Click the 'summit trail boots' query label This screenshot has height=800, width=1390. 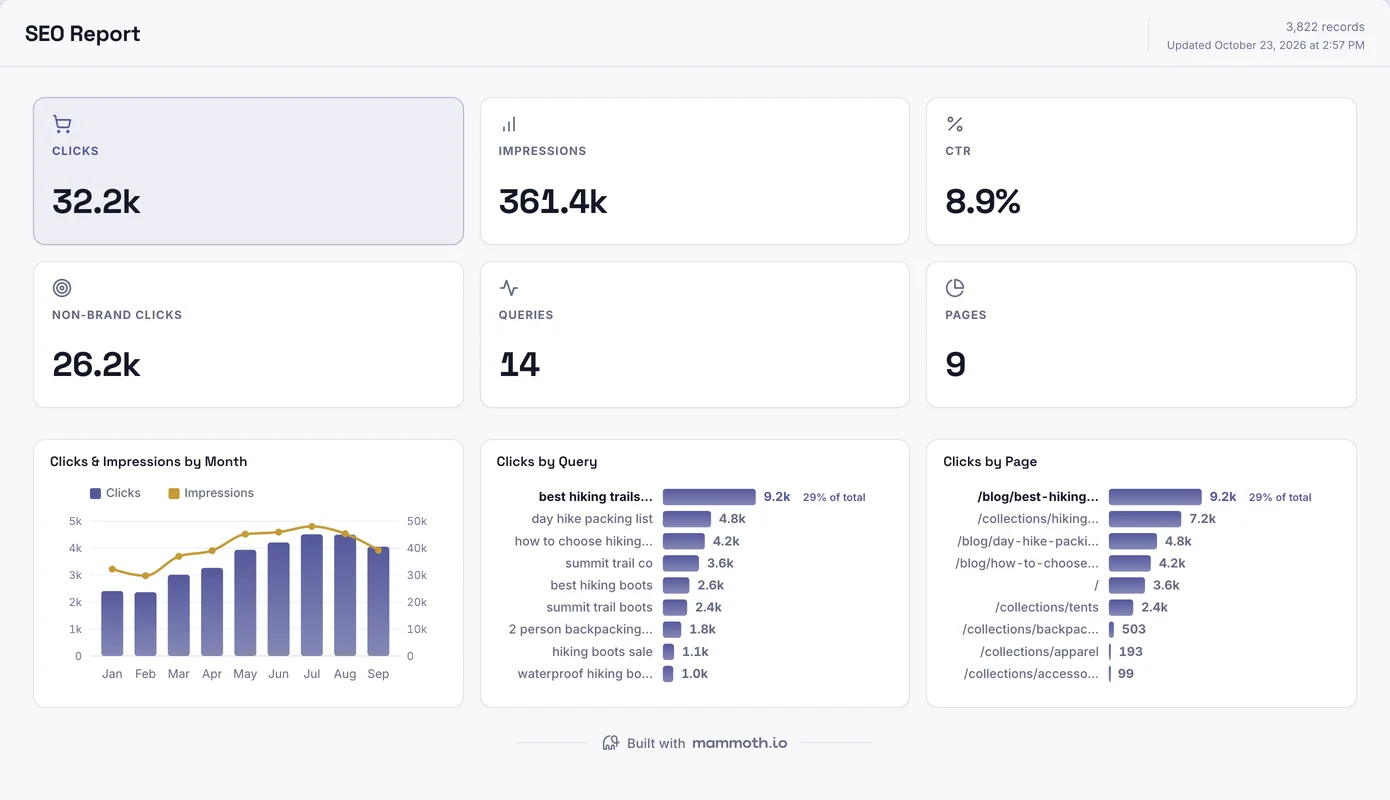pyautogui.click(x=600, y=607)
